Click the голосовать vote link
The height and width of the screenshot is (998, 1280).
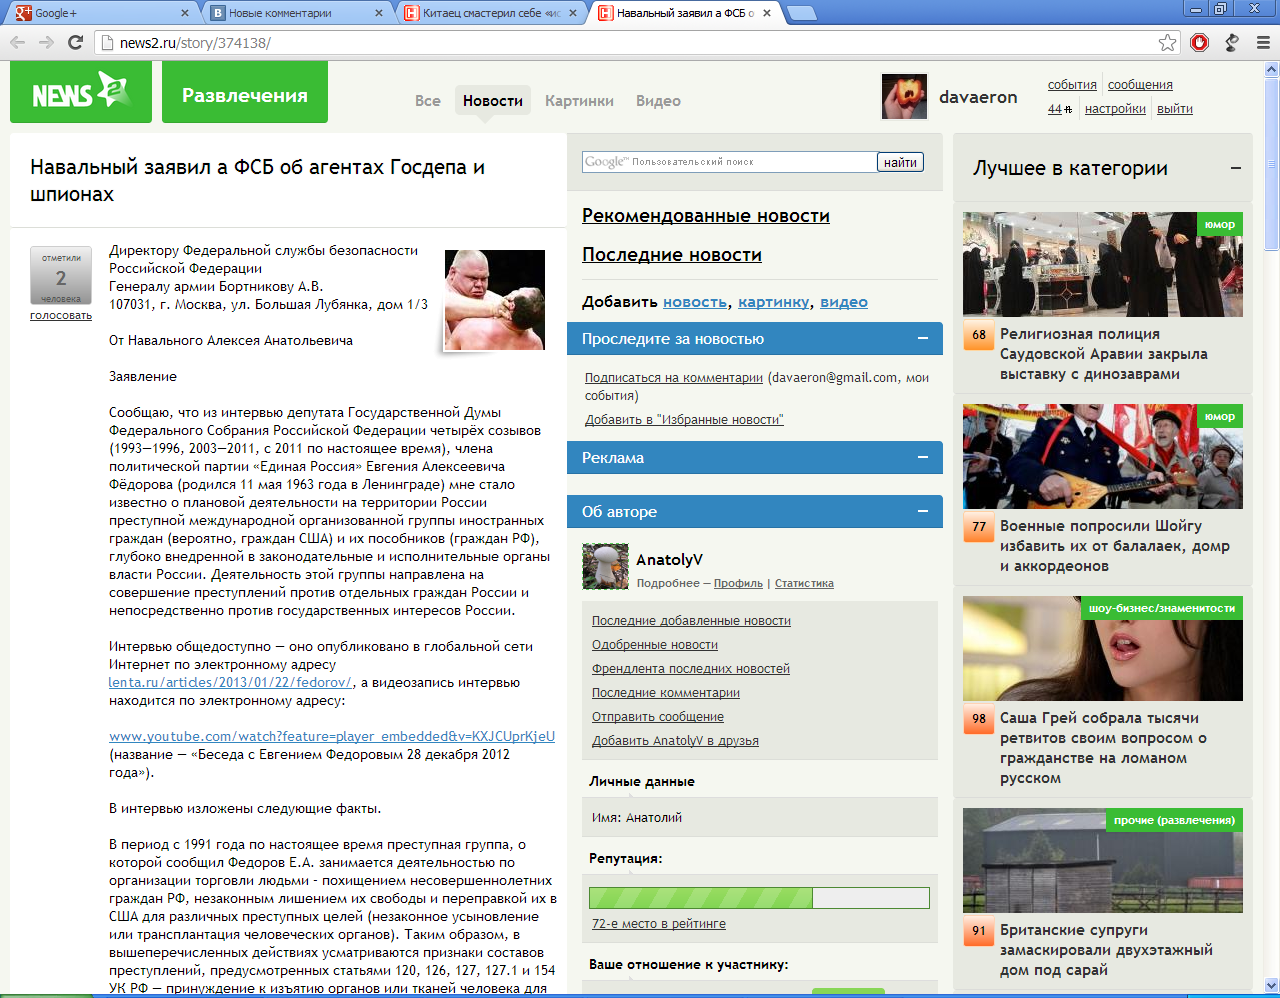[61, 315]
